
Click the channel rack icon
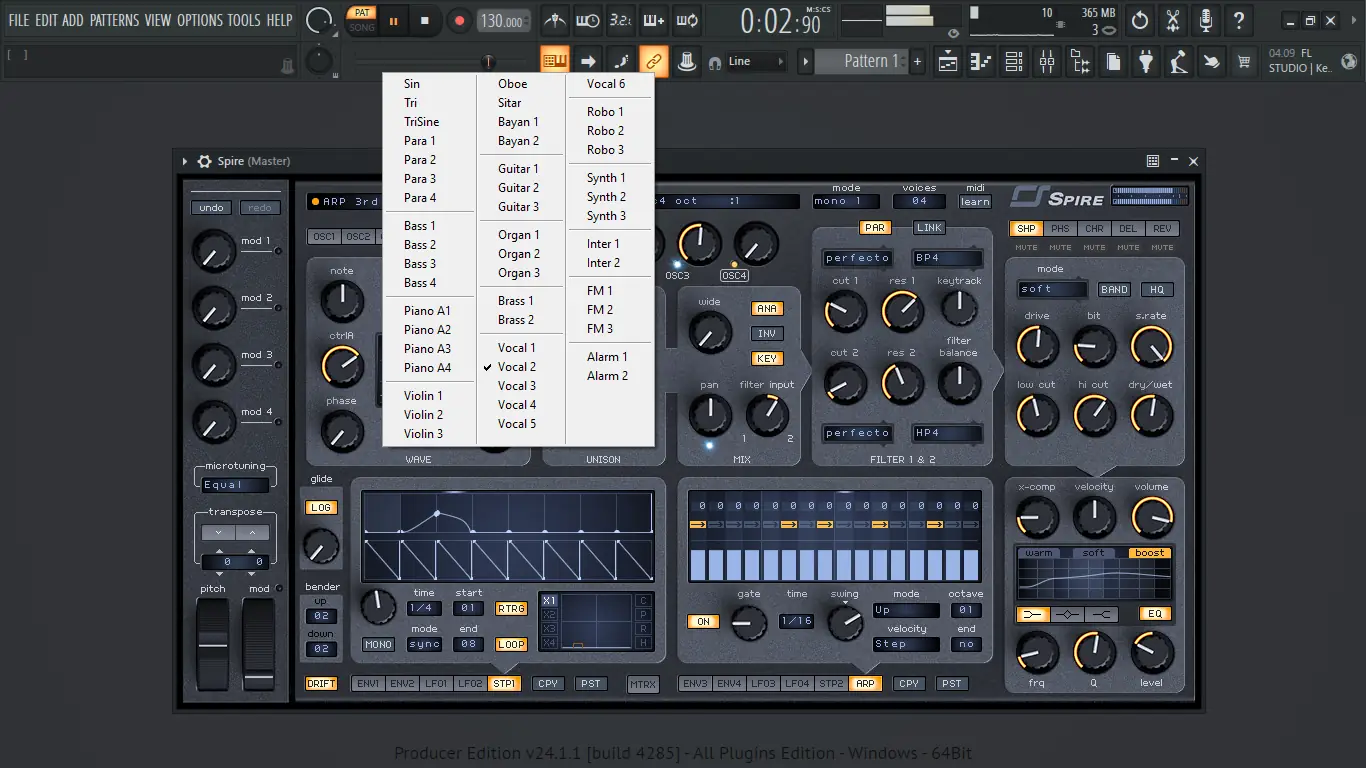(1013, 62)
